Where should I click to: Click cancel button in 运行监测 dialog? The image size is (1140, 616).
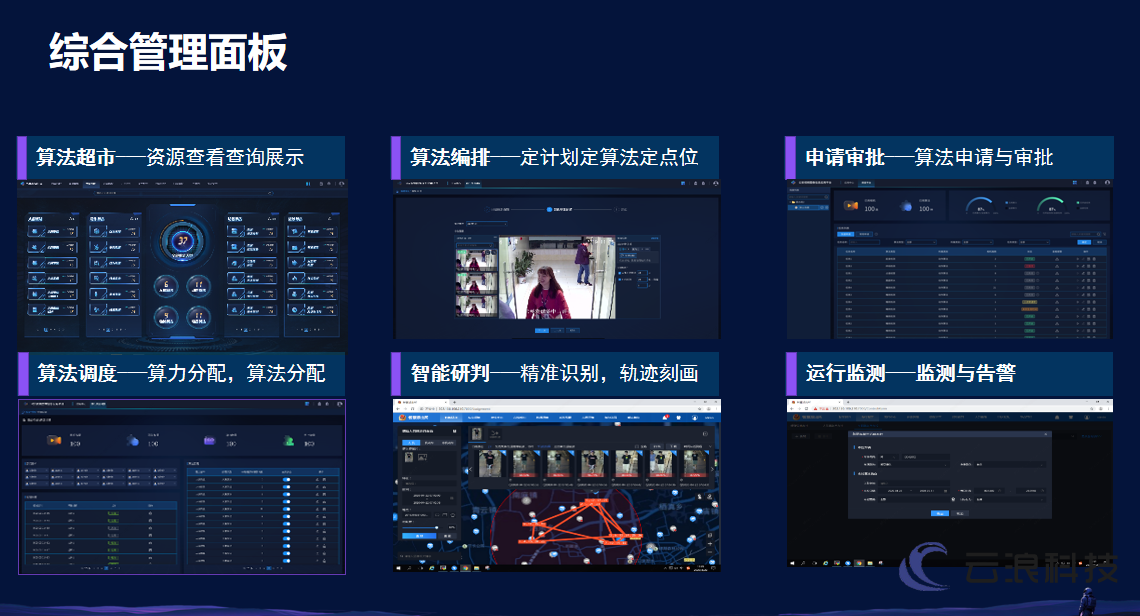click(960, 513)
